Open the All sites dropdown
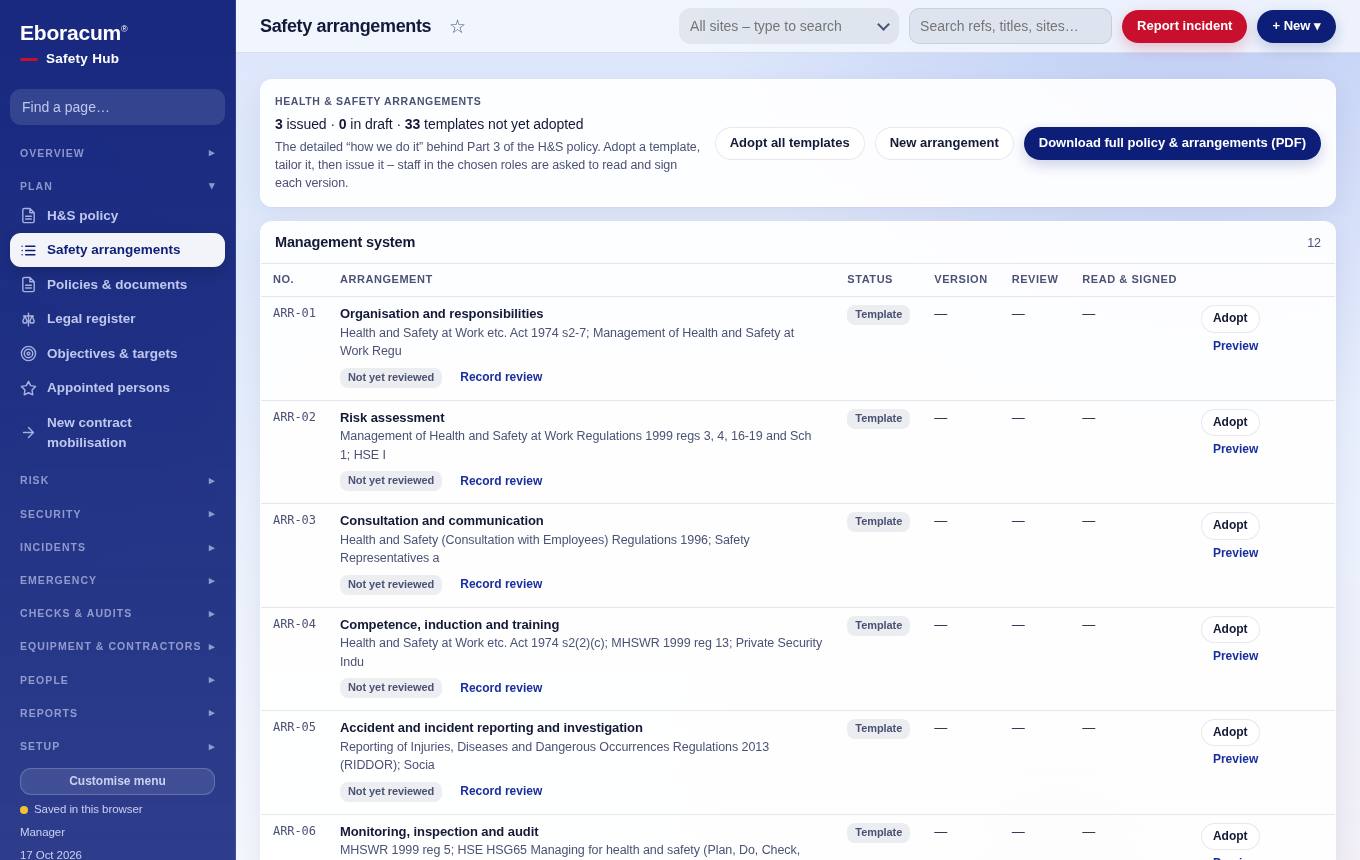Image resolution: width=1360 pixels, height=860 pixels. (789, 26)
